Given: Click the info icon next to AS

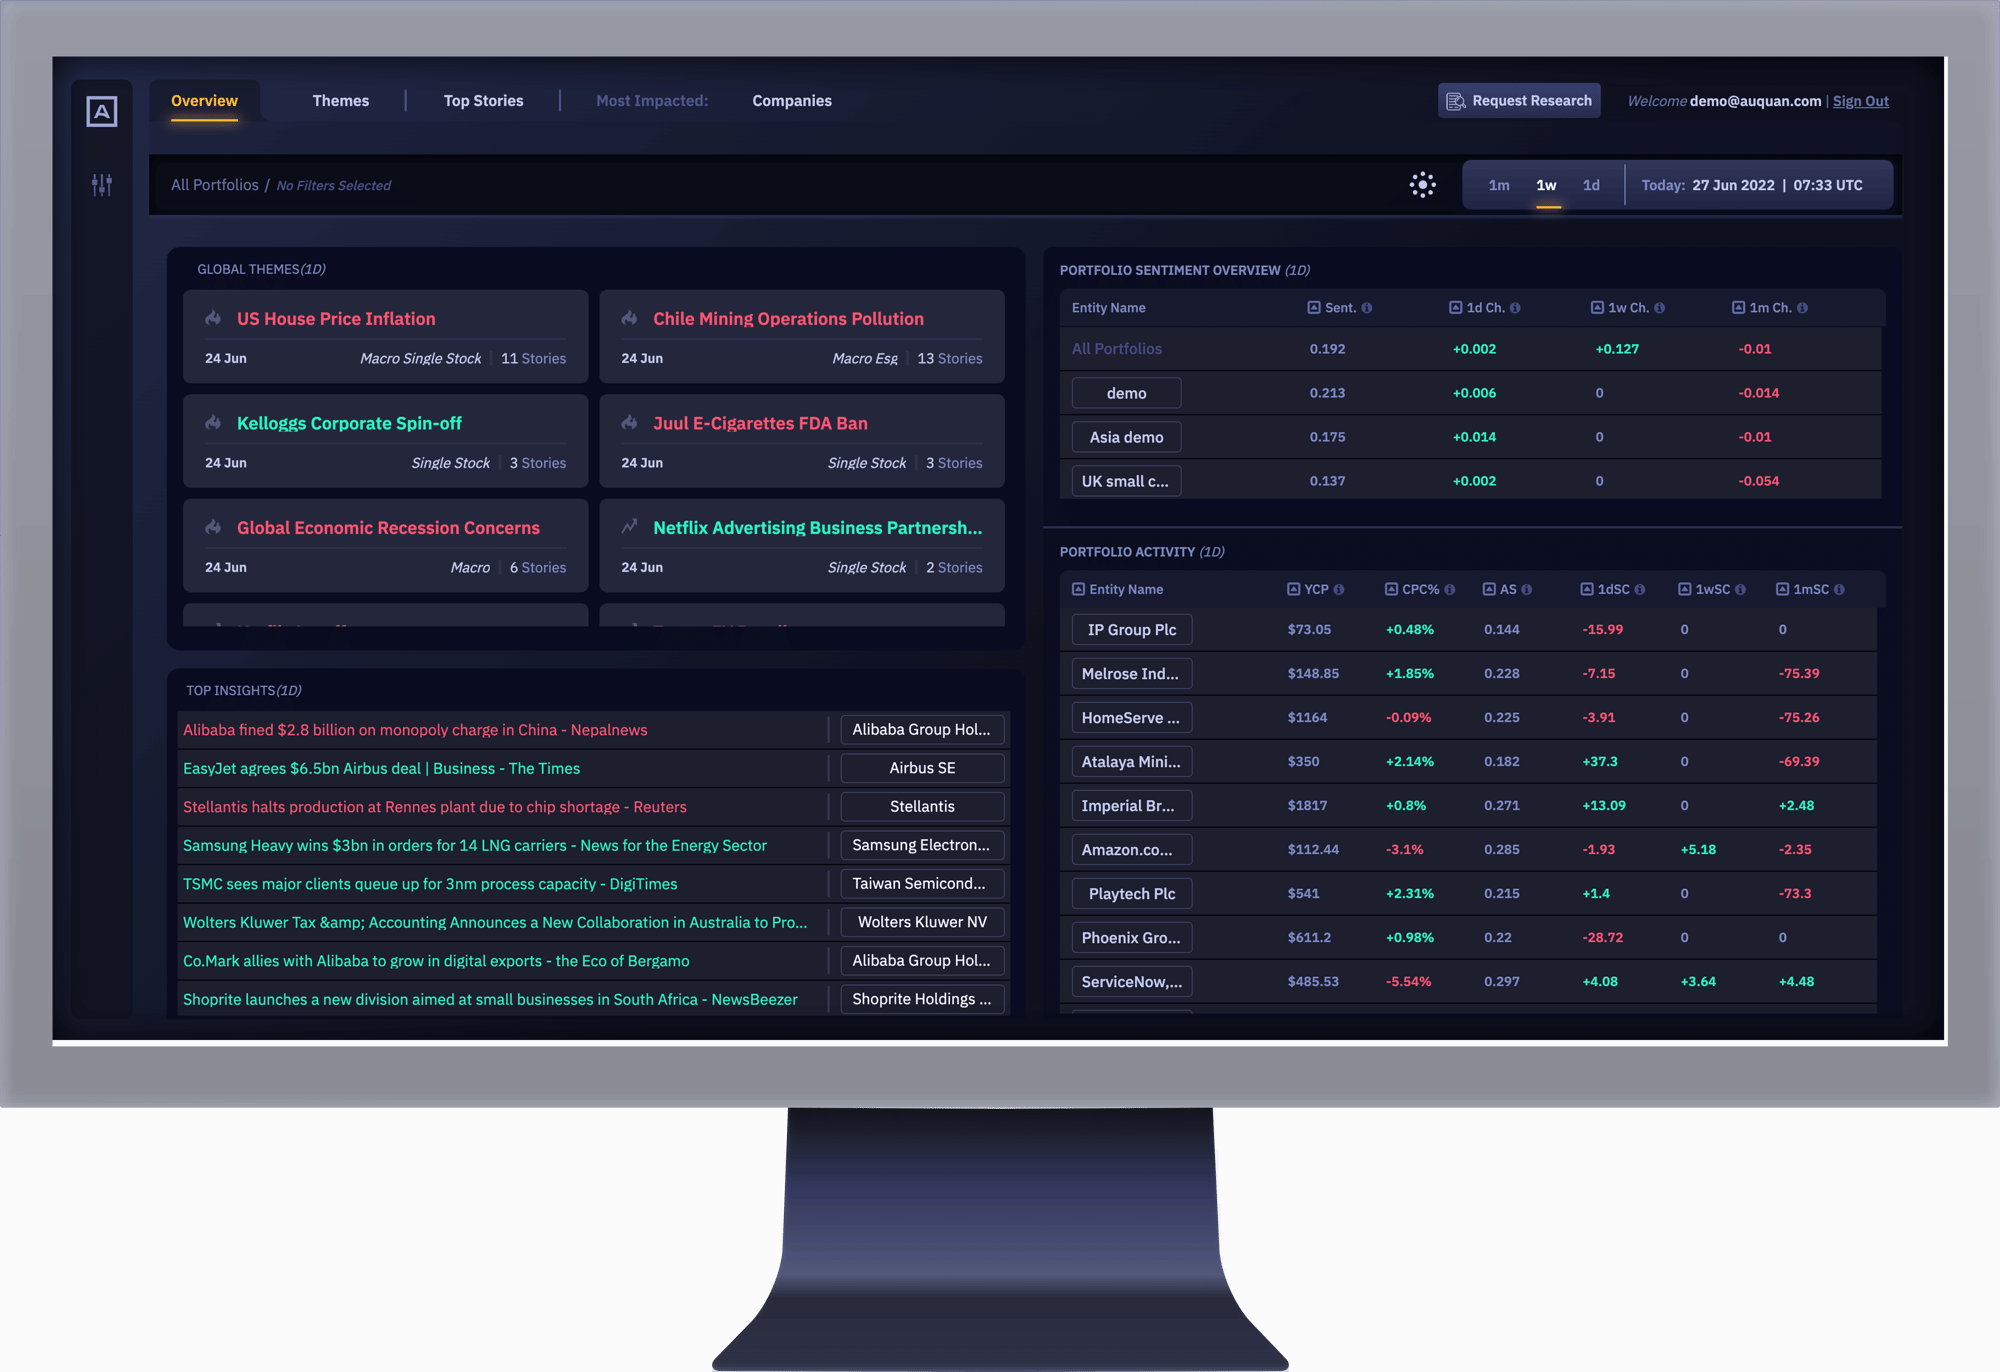Looking at the screenshot, I should click(x=1527, y=589).
